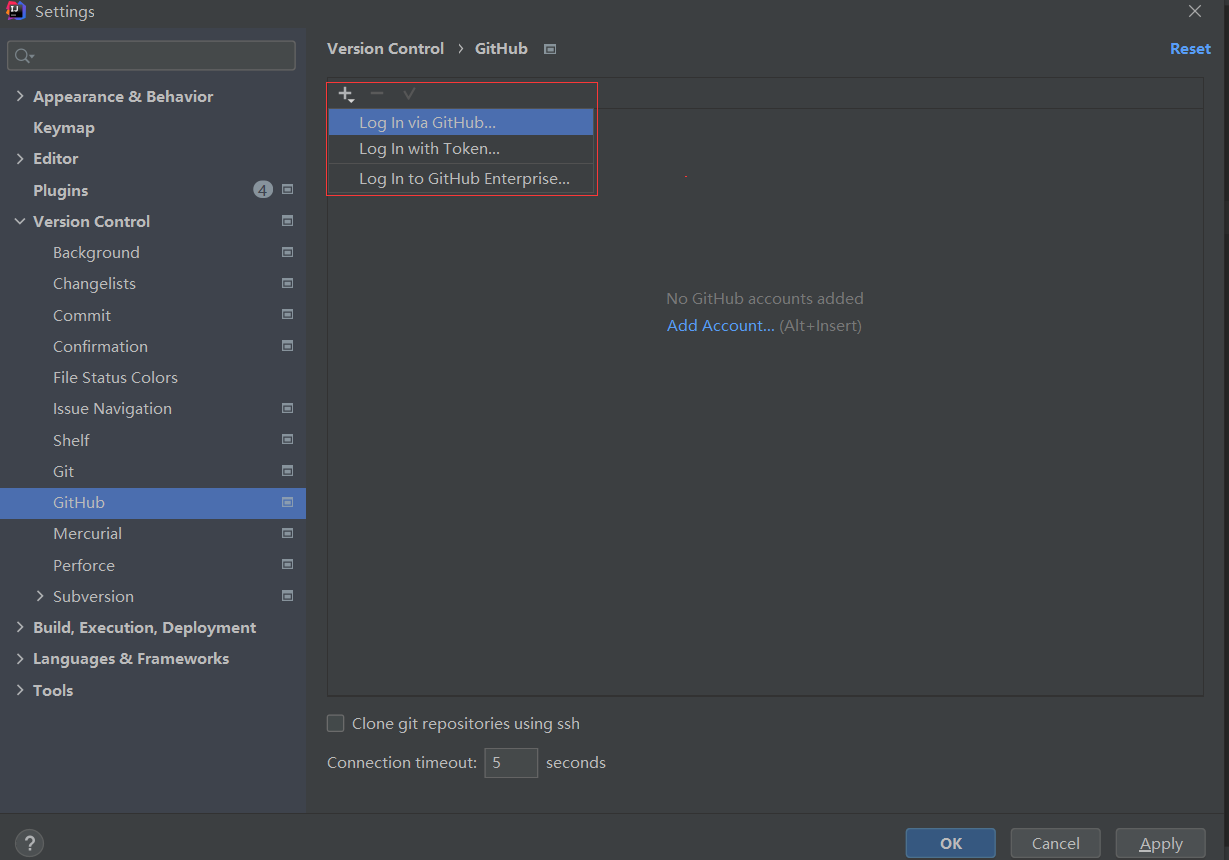The width and height of the screenshot is (1229, 860).
Task: Click the Reset link
Action: [1190, 48]
